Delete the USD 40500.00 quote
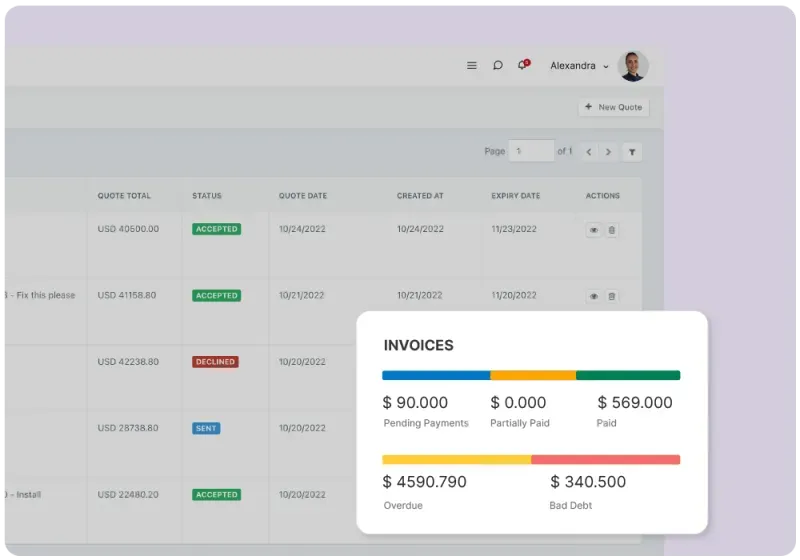Viewport: 800px width, 560px height. (612, 230)
